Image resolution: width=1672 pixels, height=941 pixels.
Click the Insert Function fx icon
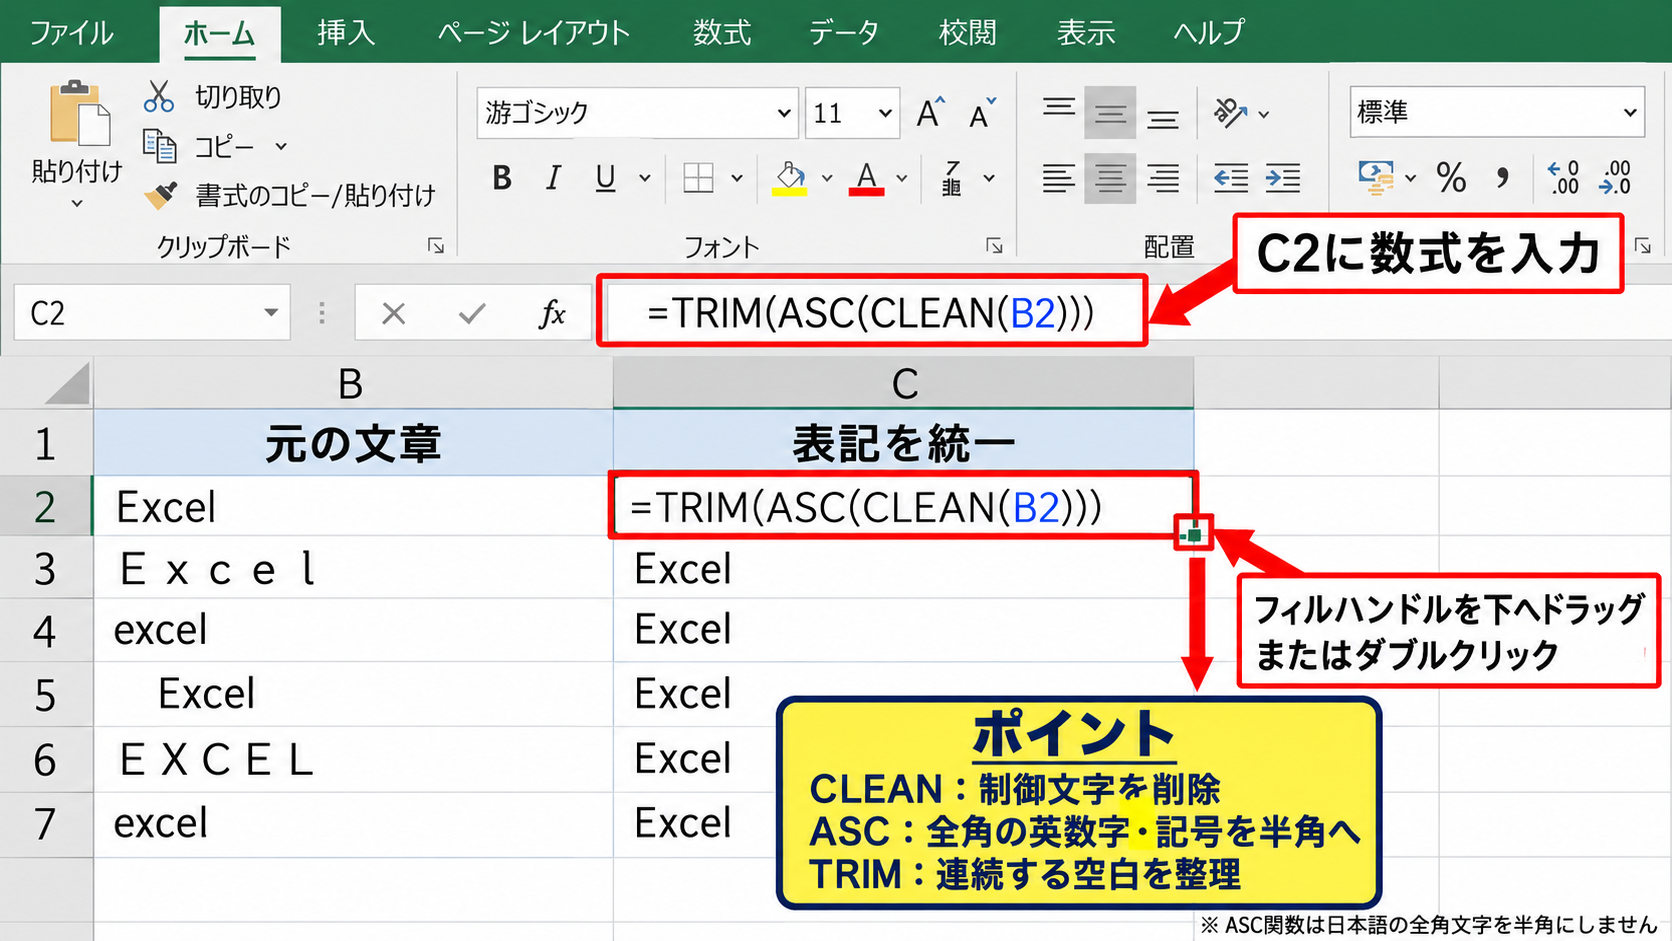(x=552, y=314)
